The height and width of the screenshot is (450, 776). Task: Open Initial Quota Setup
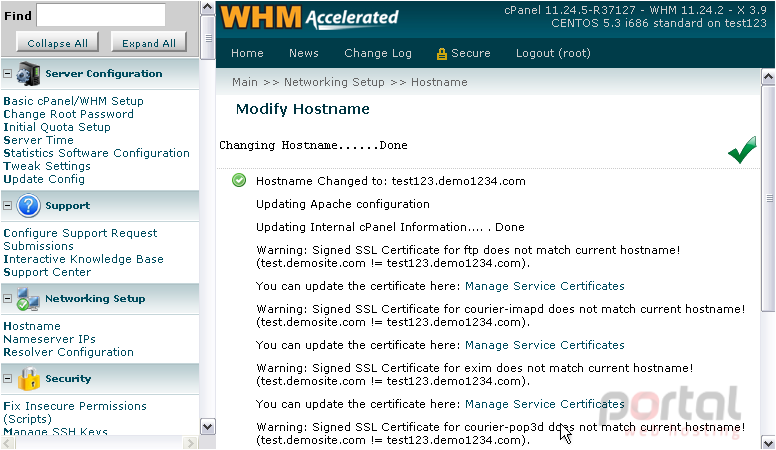(x=57, y=127)
